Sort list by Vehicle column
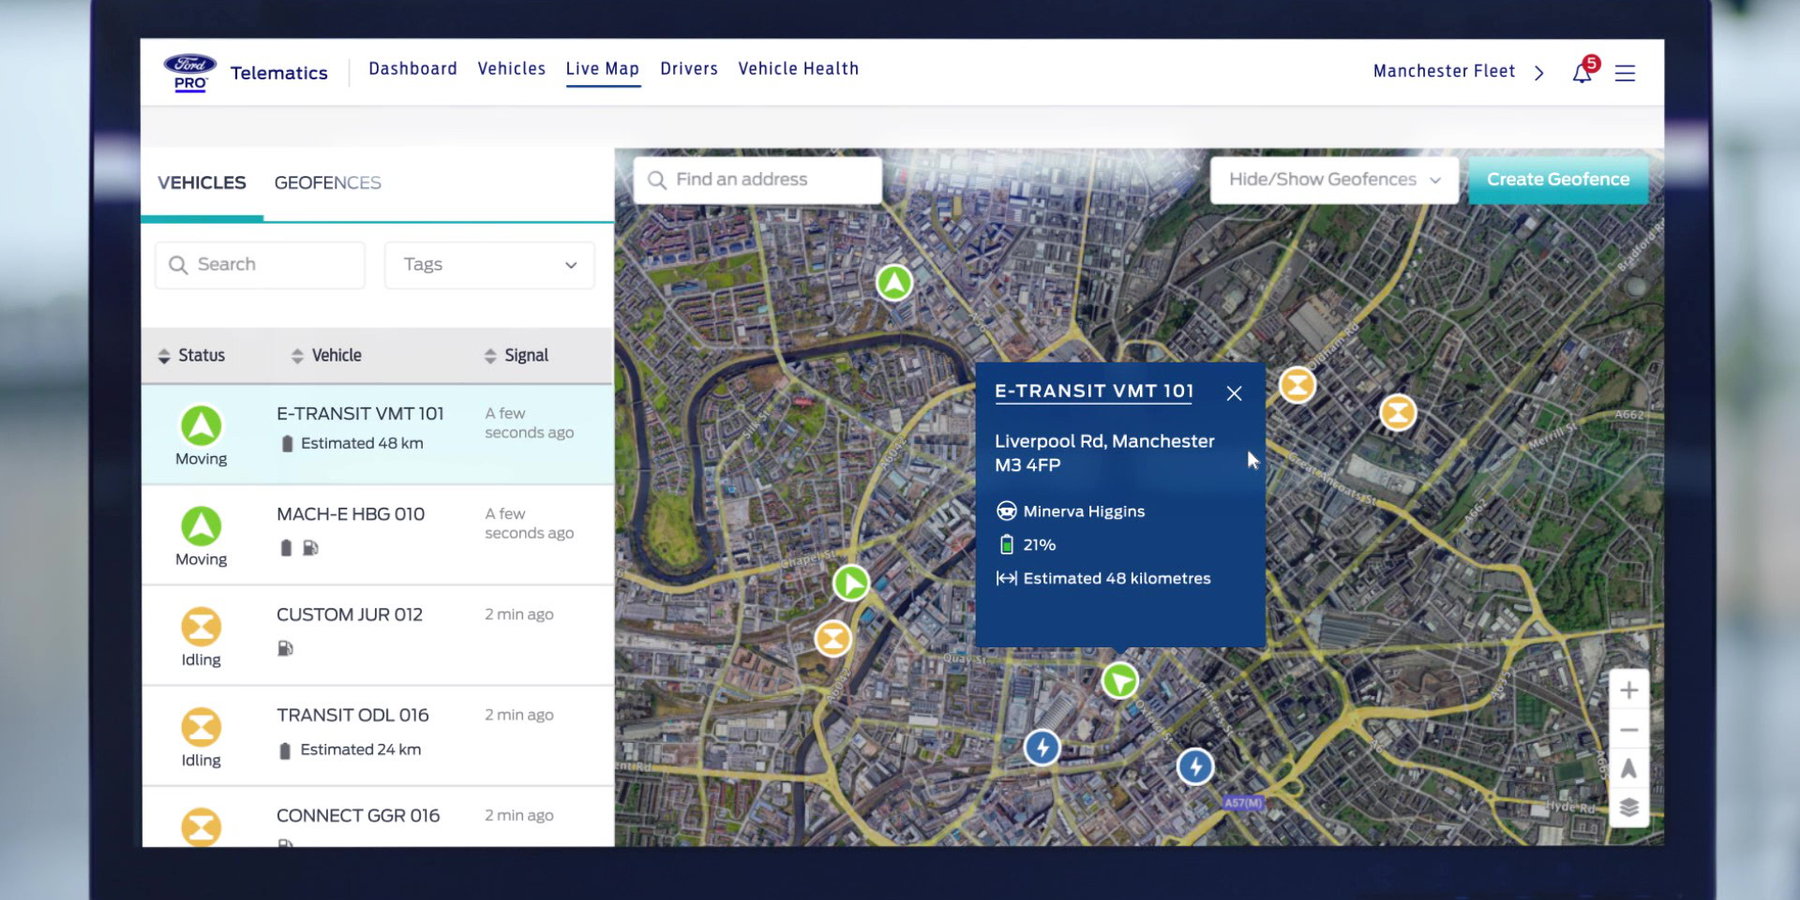The width and height of the screenshot is (1800, 900). click(326, 355)
